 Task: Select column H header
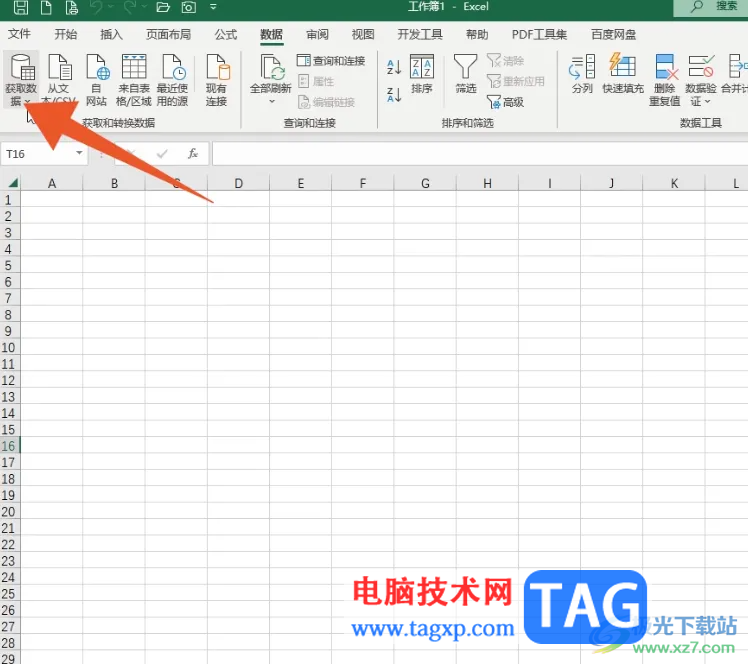tap(487, 183)
